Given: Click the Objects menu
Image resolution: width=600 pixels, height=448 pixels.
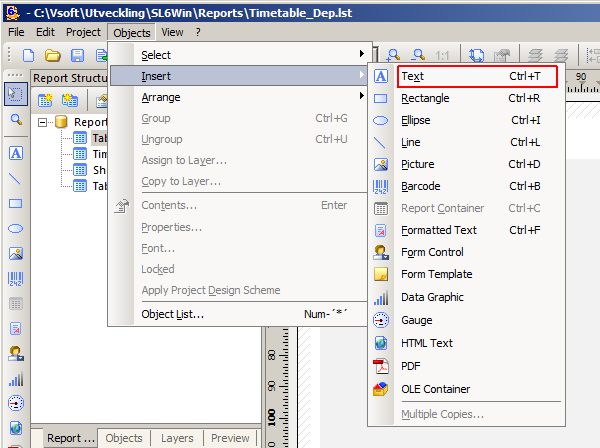Looking at the screenshot, I should [x=132, y=33].
